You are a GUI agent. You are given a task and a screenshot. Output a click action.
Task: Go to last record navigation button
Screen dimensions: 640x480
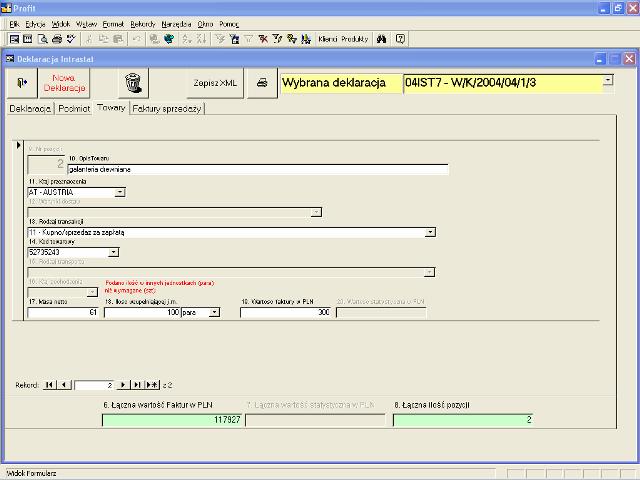[137, 385]
